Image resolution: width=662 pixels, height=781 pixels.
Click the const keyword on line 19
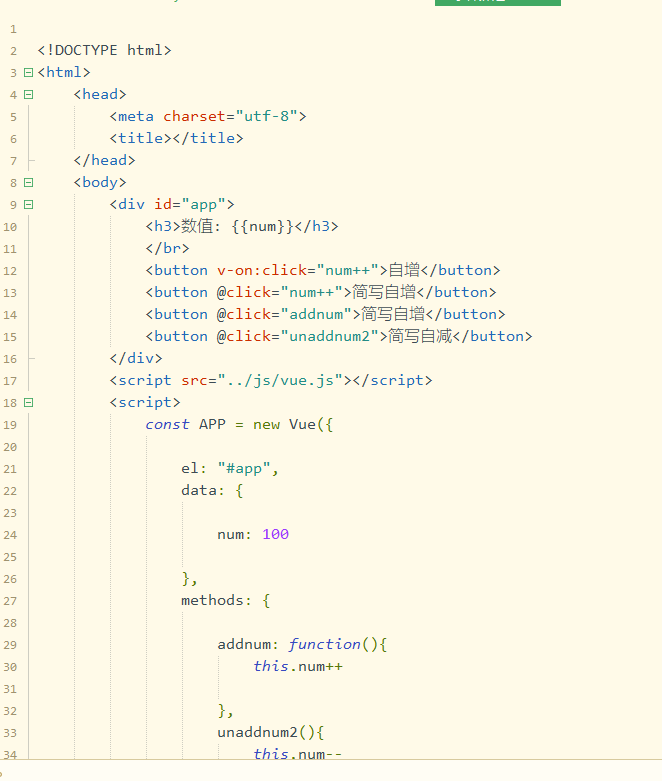pos(167,424)
